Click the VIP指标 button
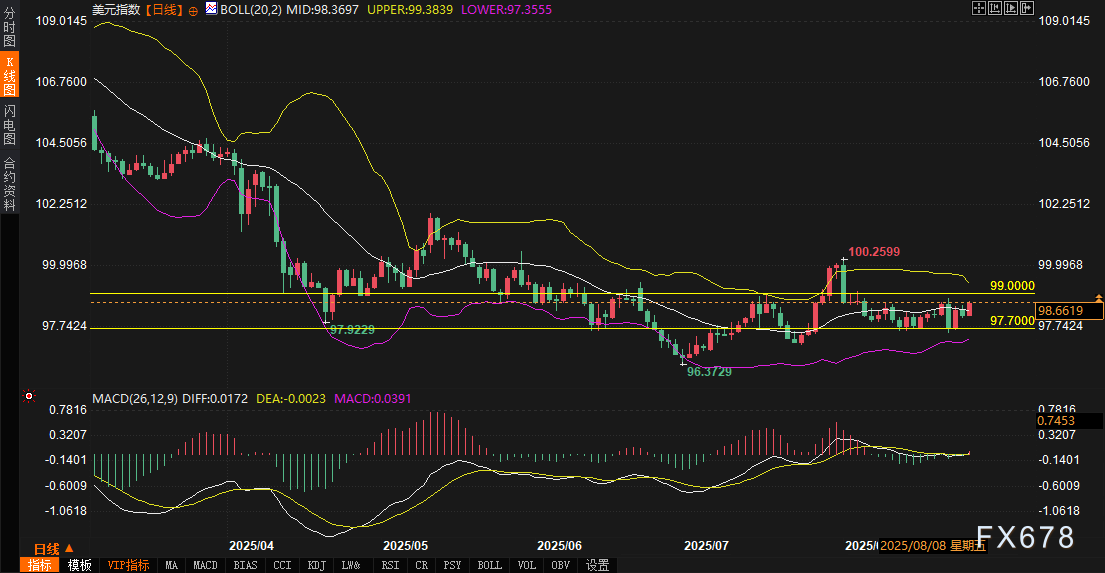Image resolution: width=1105 pixels, height=573 pixels. coord(128,565)
